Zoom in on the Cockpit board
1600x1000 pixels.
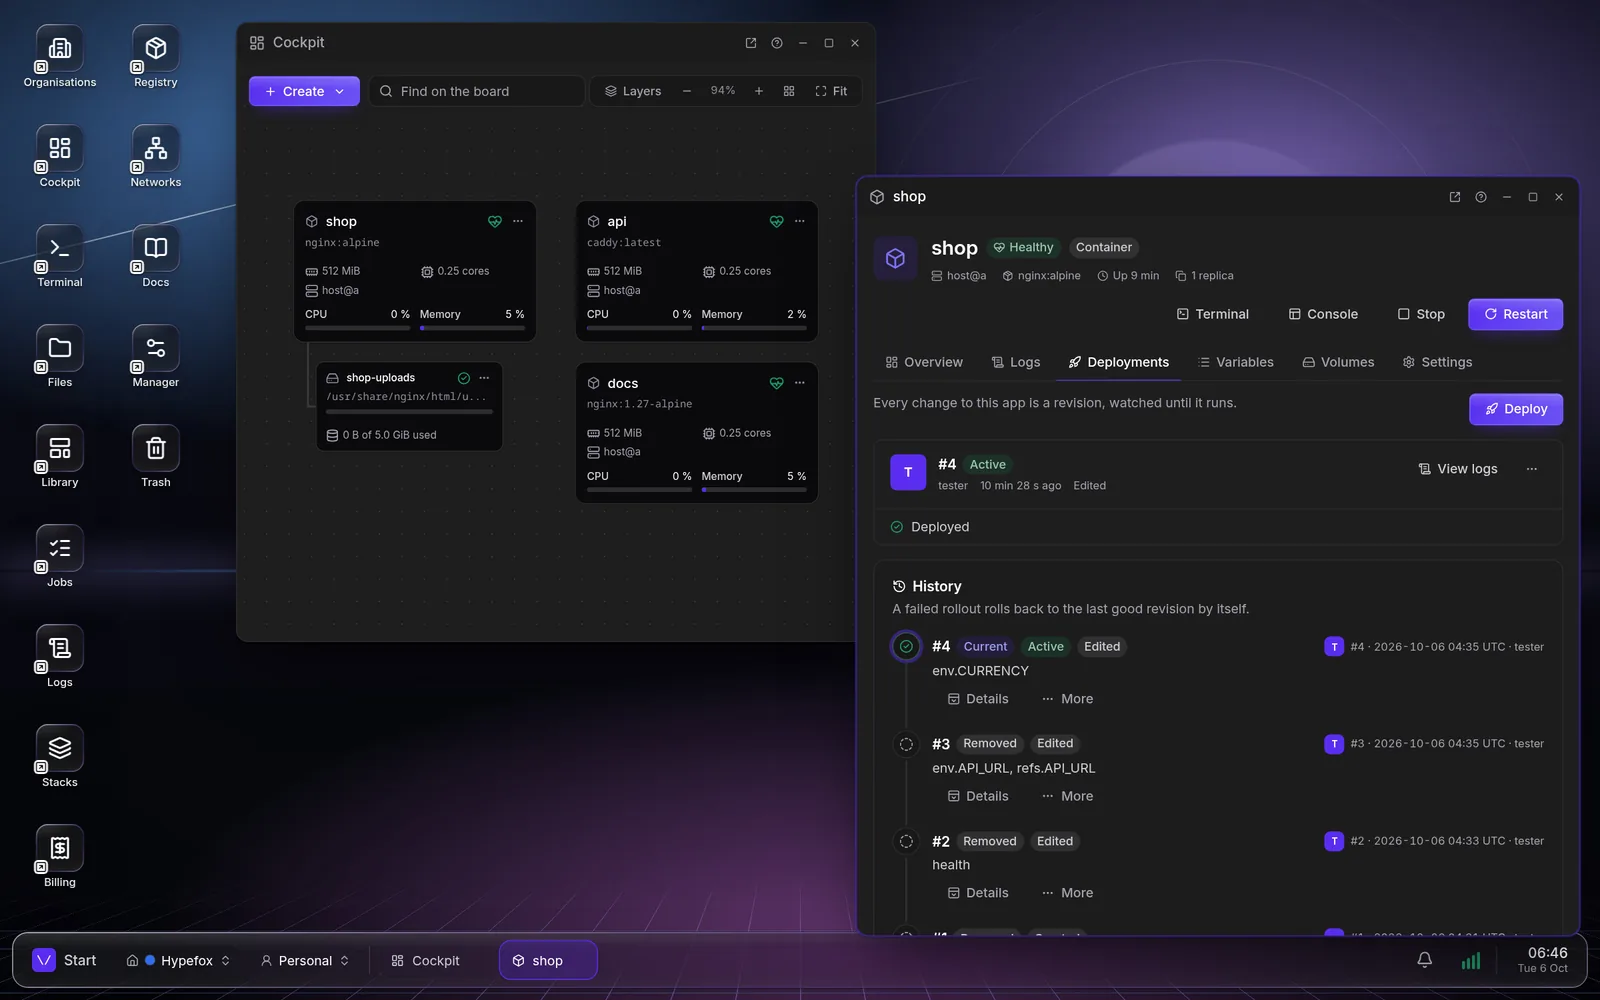point(759,91)
